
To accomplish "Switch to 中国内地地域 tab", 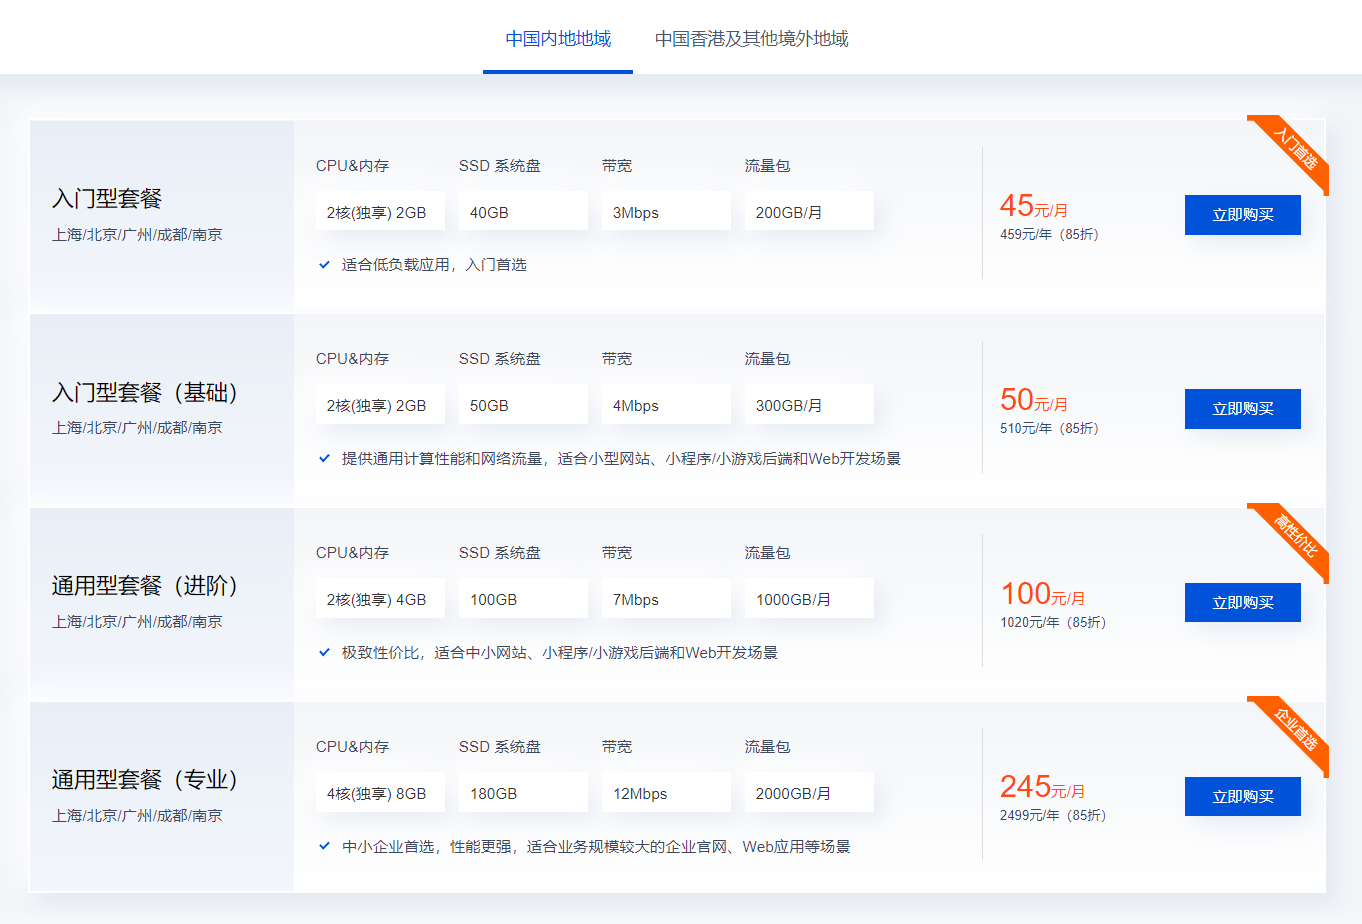I will tap(558, 39).
